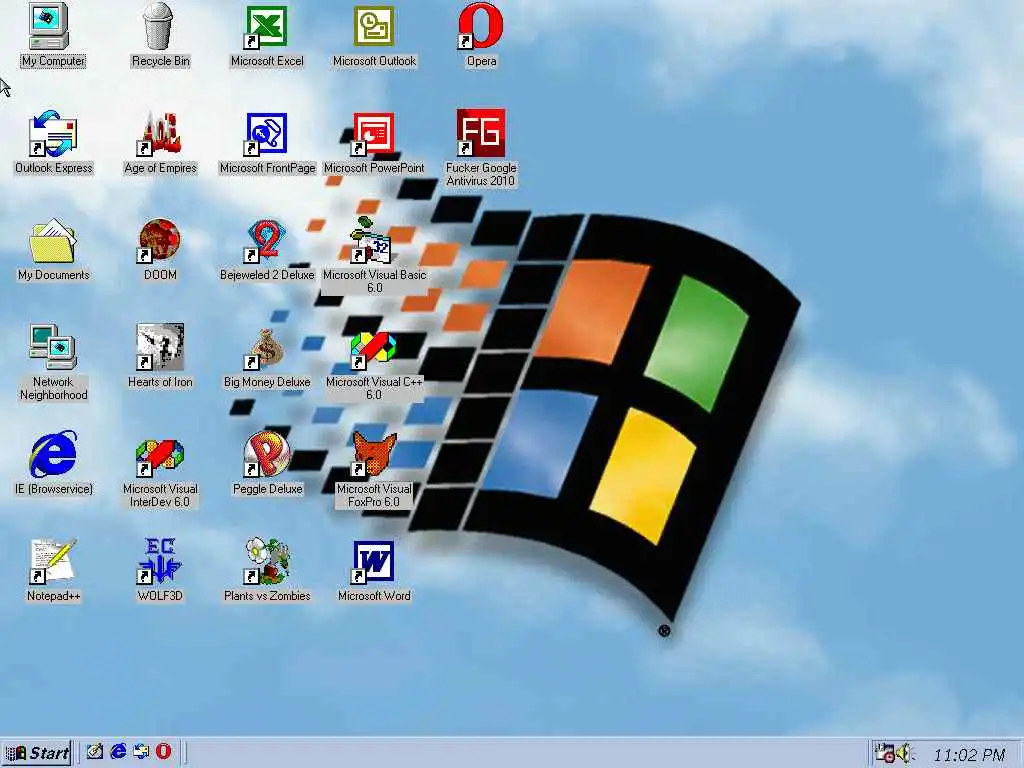Screen dimensions: 1024x768
Task: Click the Show Desktop quick launch icon
Action: (95, 752)
